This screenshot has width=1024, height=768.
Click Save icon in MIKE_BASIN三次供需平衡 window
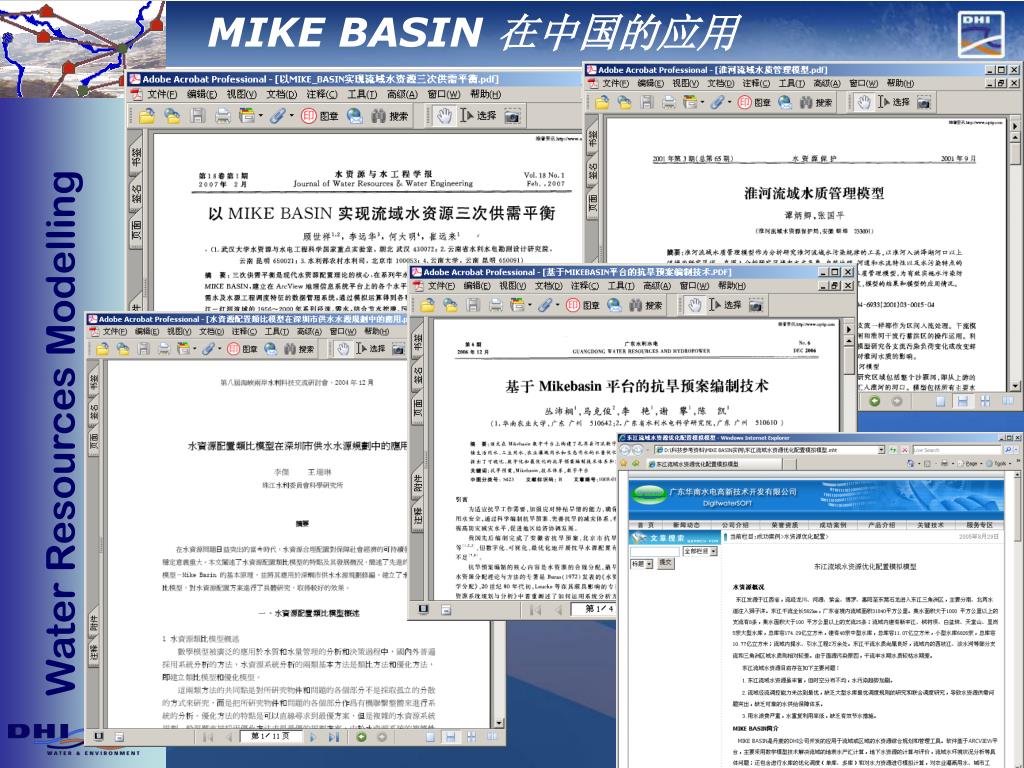[197, 116]
